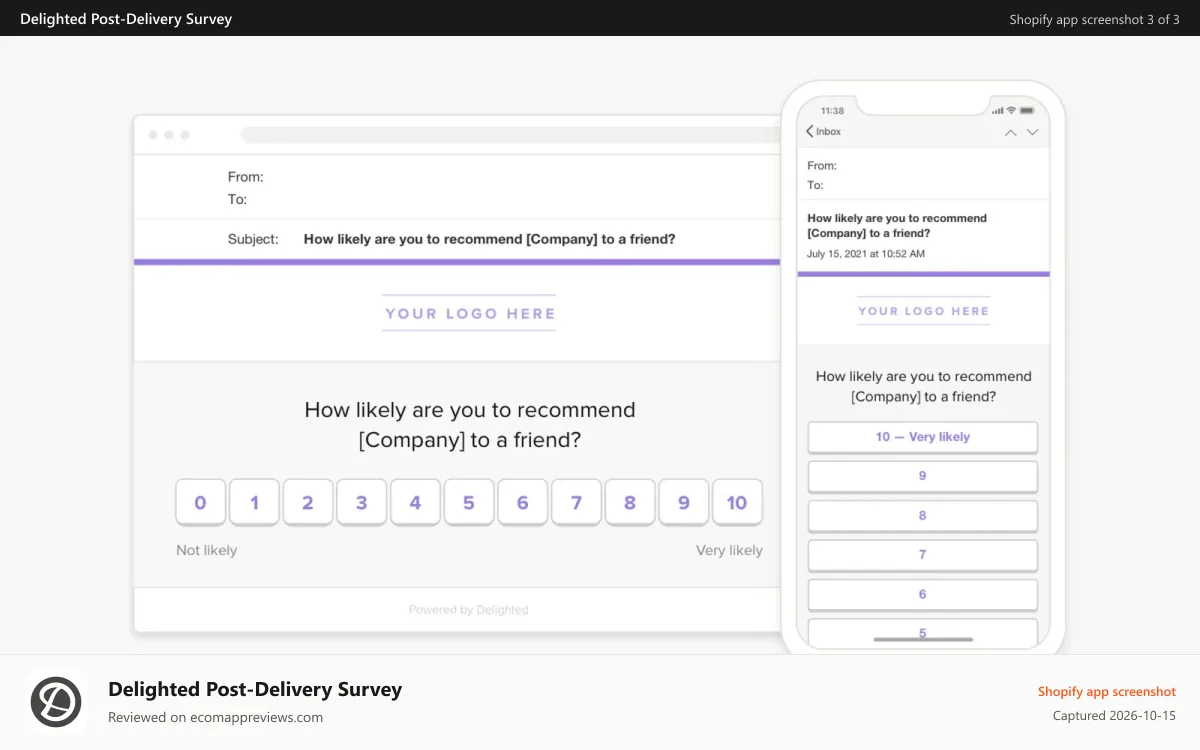Click the email subject line text
This screenshot has width=1200, height=750.
(x=489, y=239)
